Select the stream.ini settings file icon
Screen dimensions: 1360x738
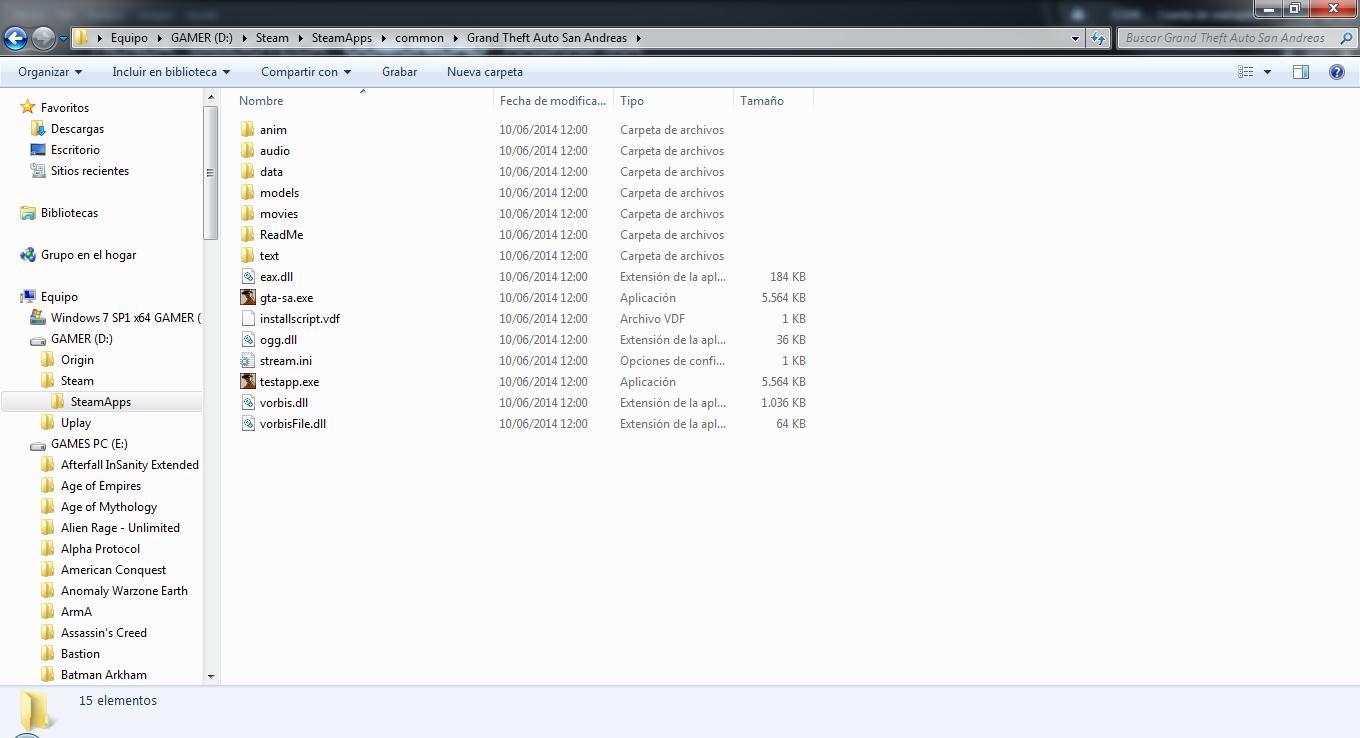[248, 361]
